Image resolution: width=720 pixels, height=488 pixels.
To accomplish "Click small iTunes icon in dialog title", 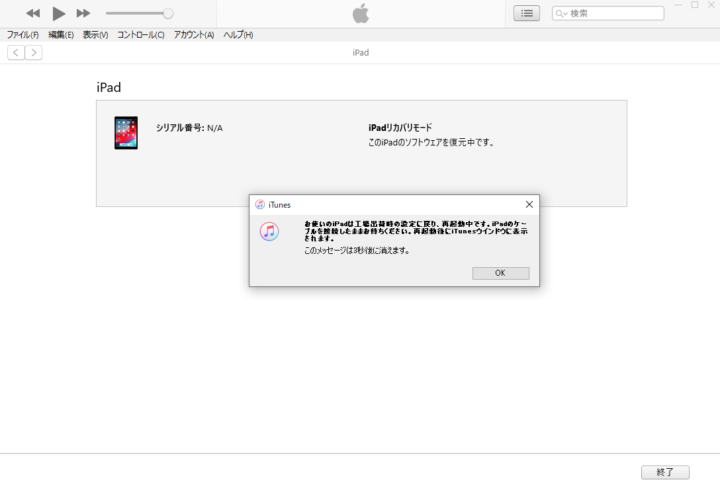I will (x=260, y=204).
